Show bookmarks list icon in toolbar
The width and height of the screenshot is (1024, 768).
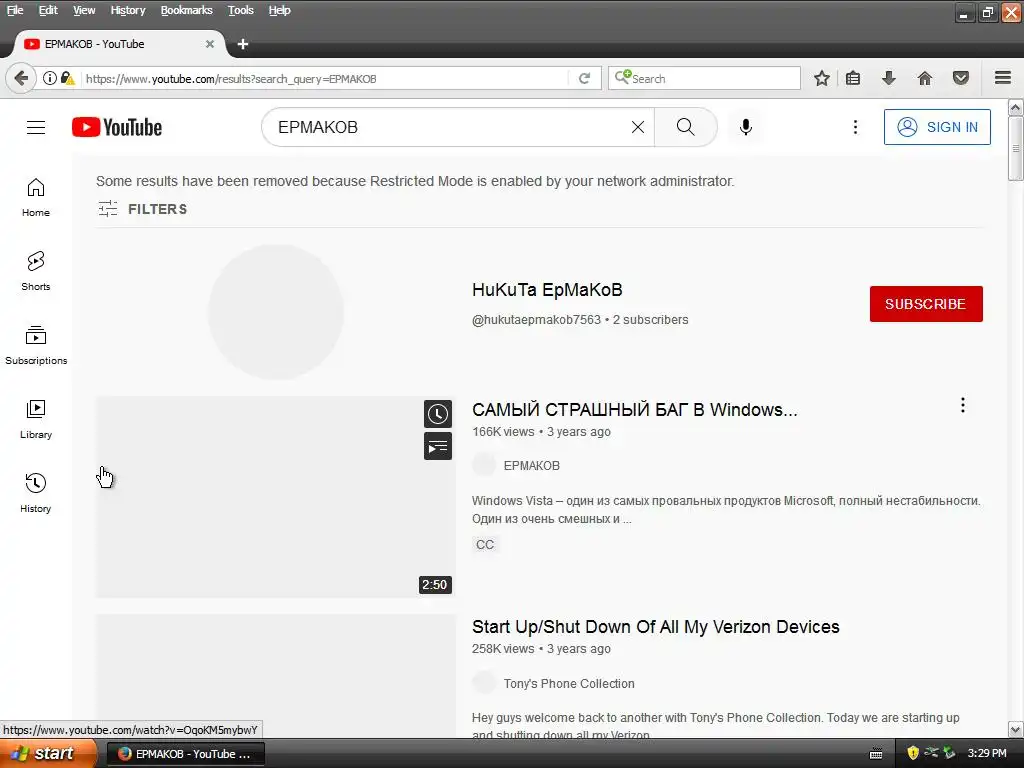pyautogui.click(x=853, y=78)
